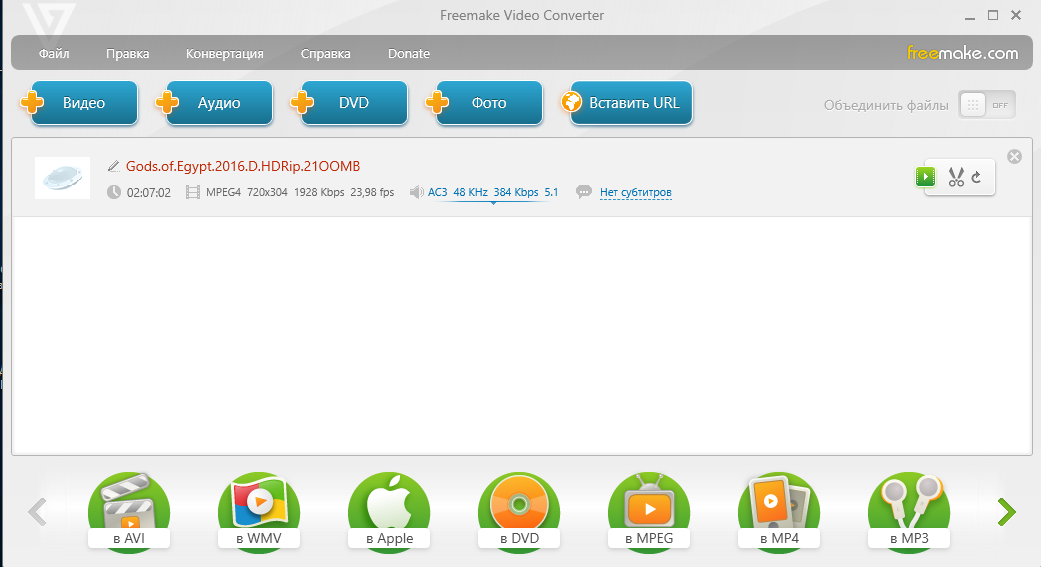The width and height of the screenshot is (1041, 567).
Task: Convert to MPEG format
Action: coord(649,512)
